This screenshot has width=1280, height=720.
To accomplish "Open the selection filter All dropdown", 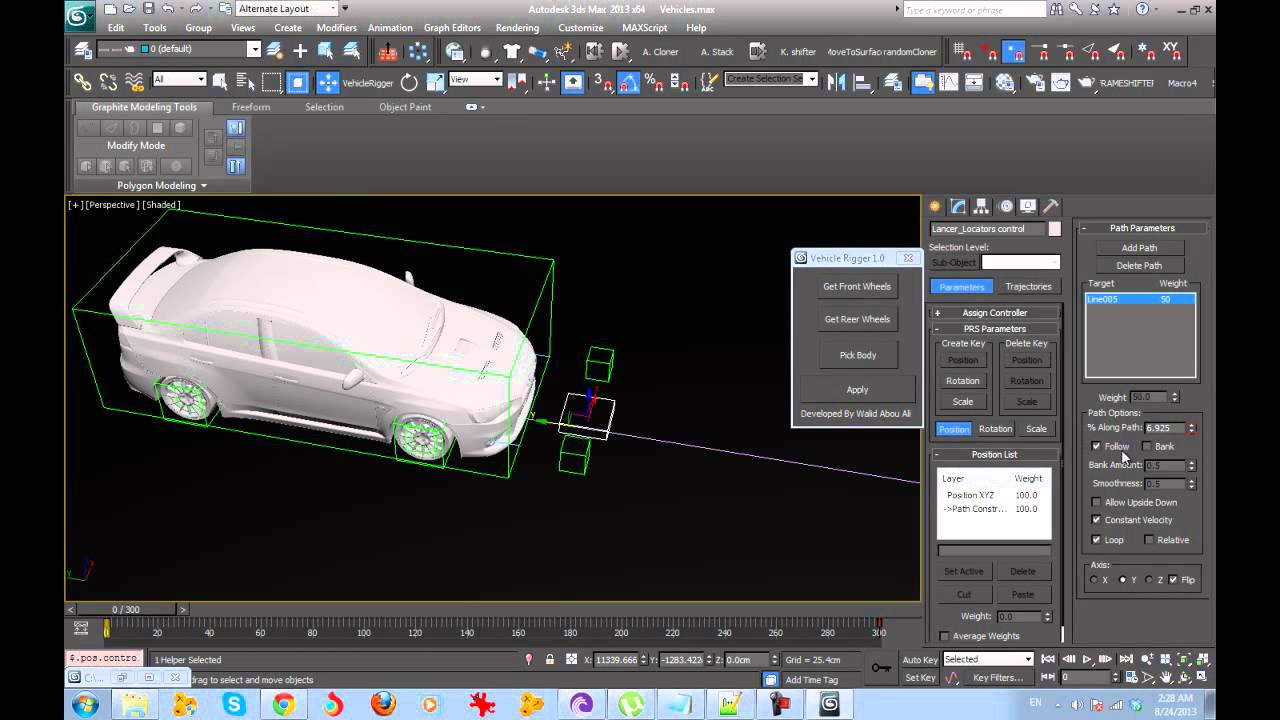I will (x=179, y=80).
